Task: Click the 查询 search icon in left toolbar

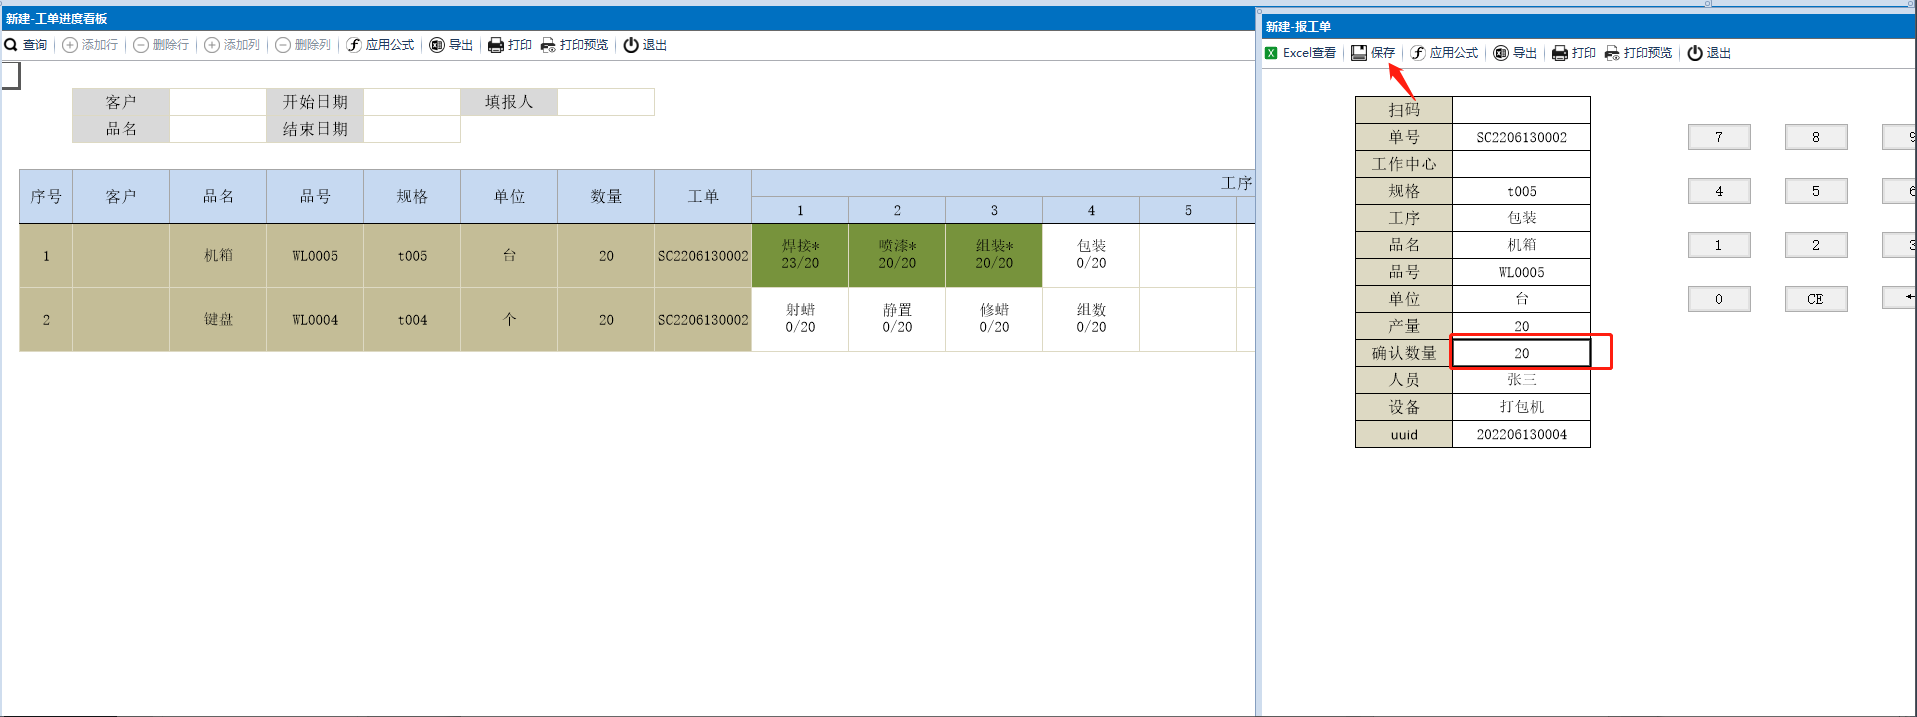Action: (x=11, y=45)
